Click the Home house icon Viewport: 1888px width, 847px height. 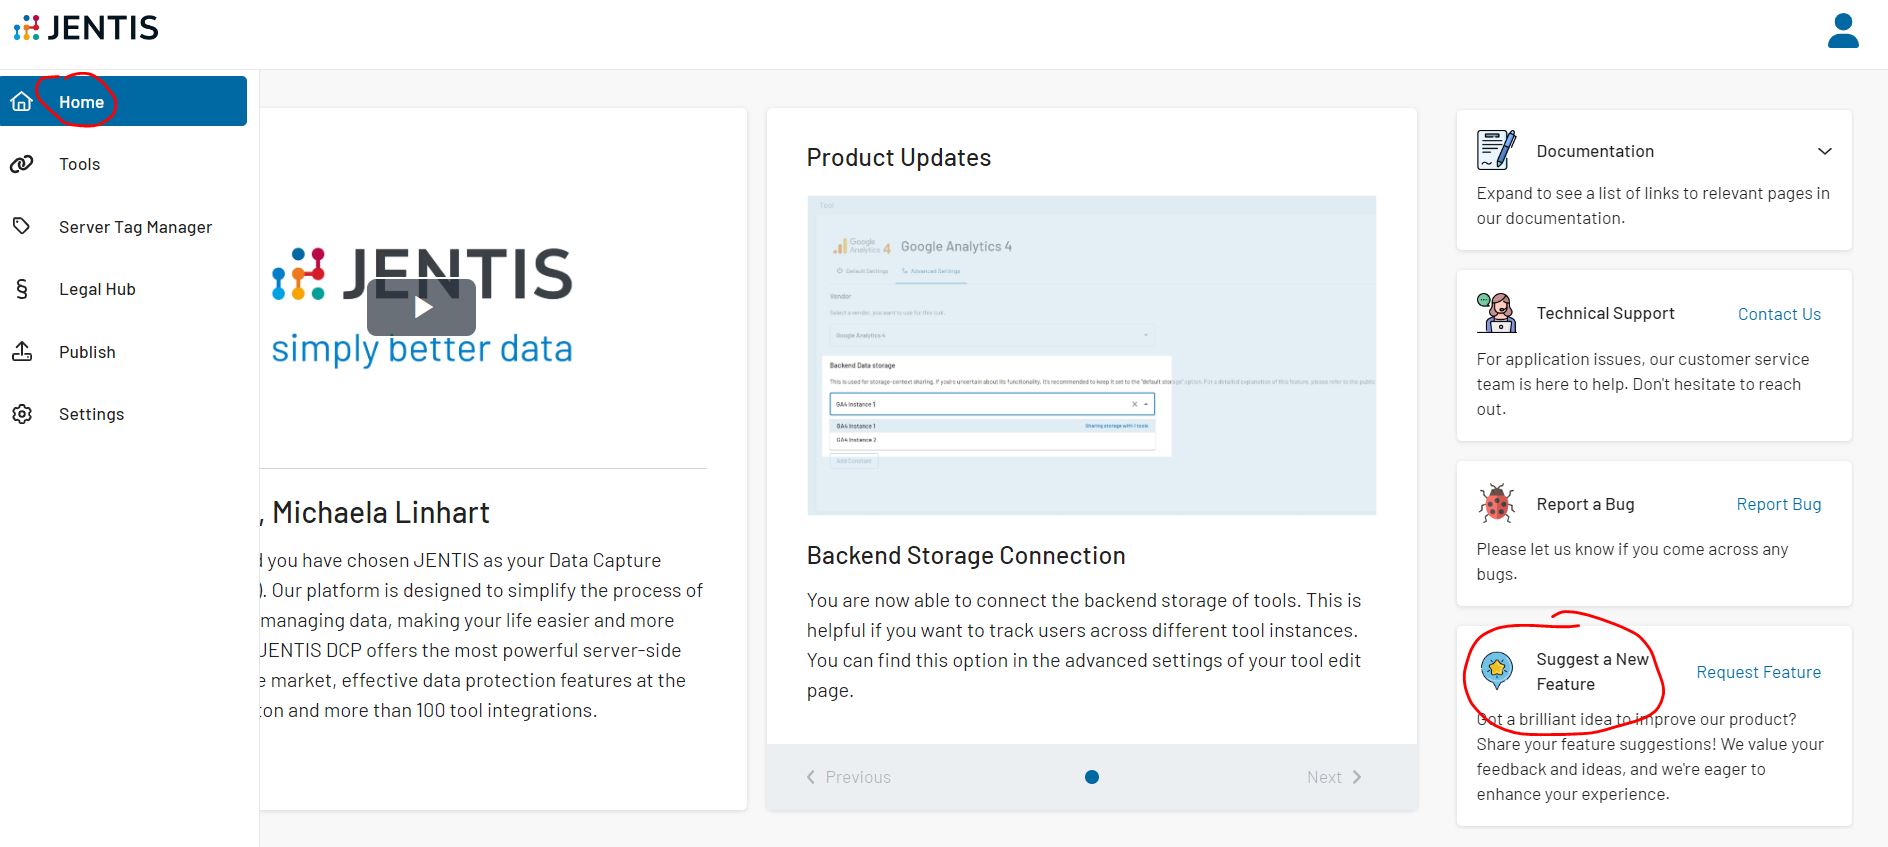[21, 102]
